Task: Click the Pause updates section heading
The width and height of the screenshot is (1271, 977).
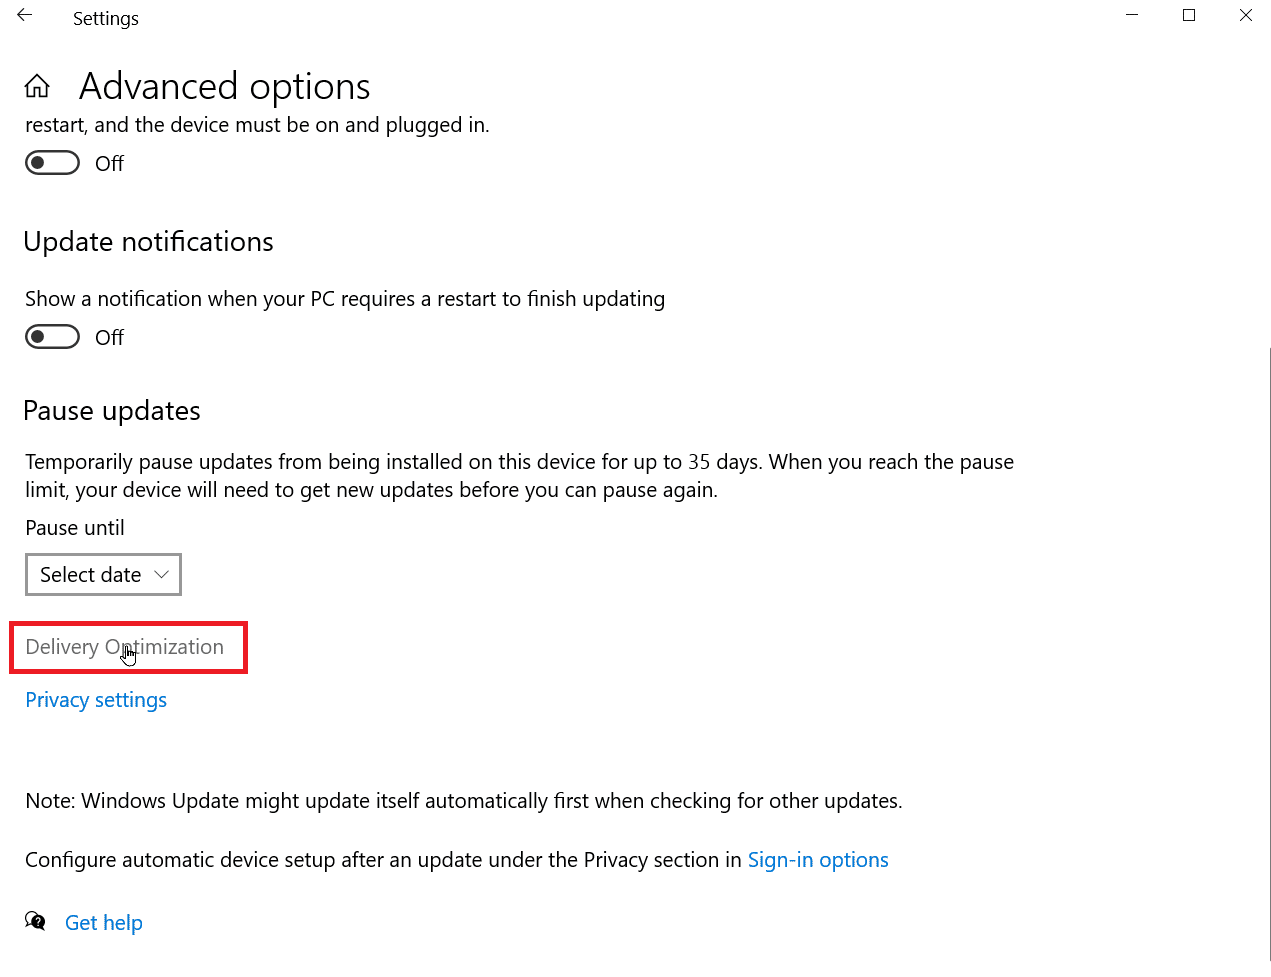Action: click(x=112, y=411)
